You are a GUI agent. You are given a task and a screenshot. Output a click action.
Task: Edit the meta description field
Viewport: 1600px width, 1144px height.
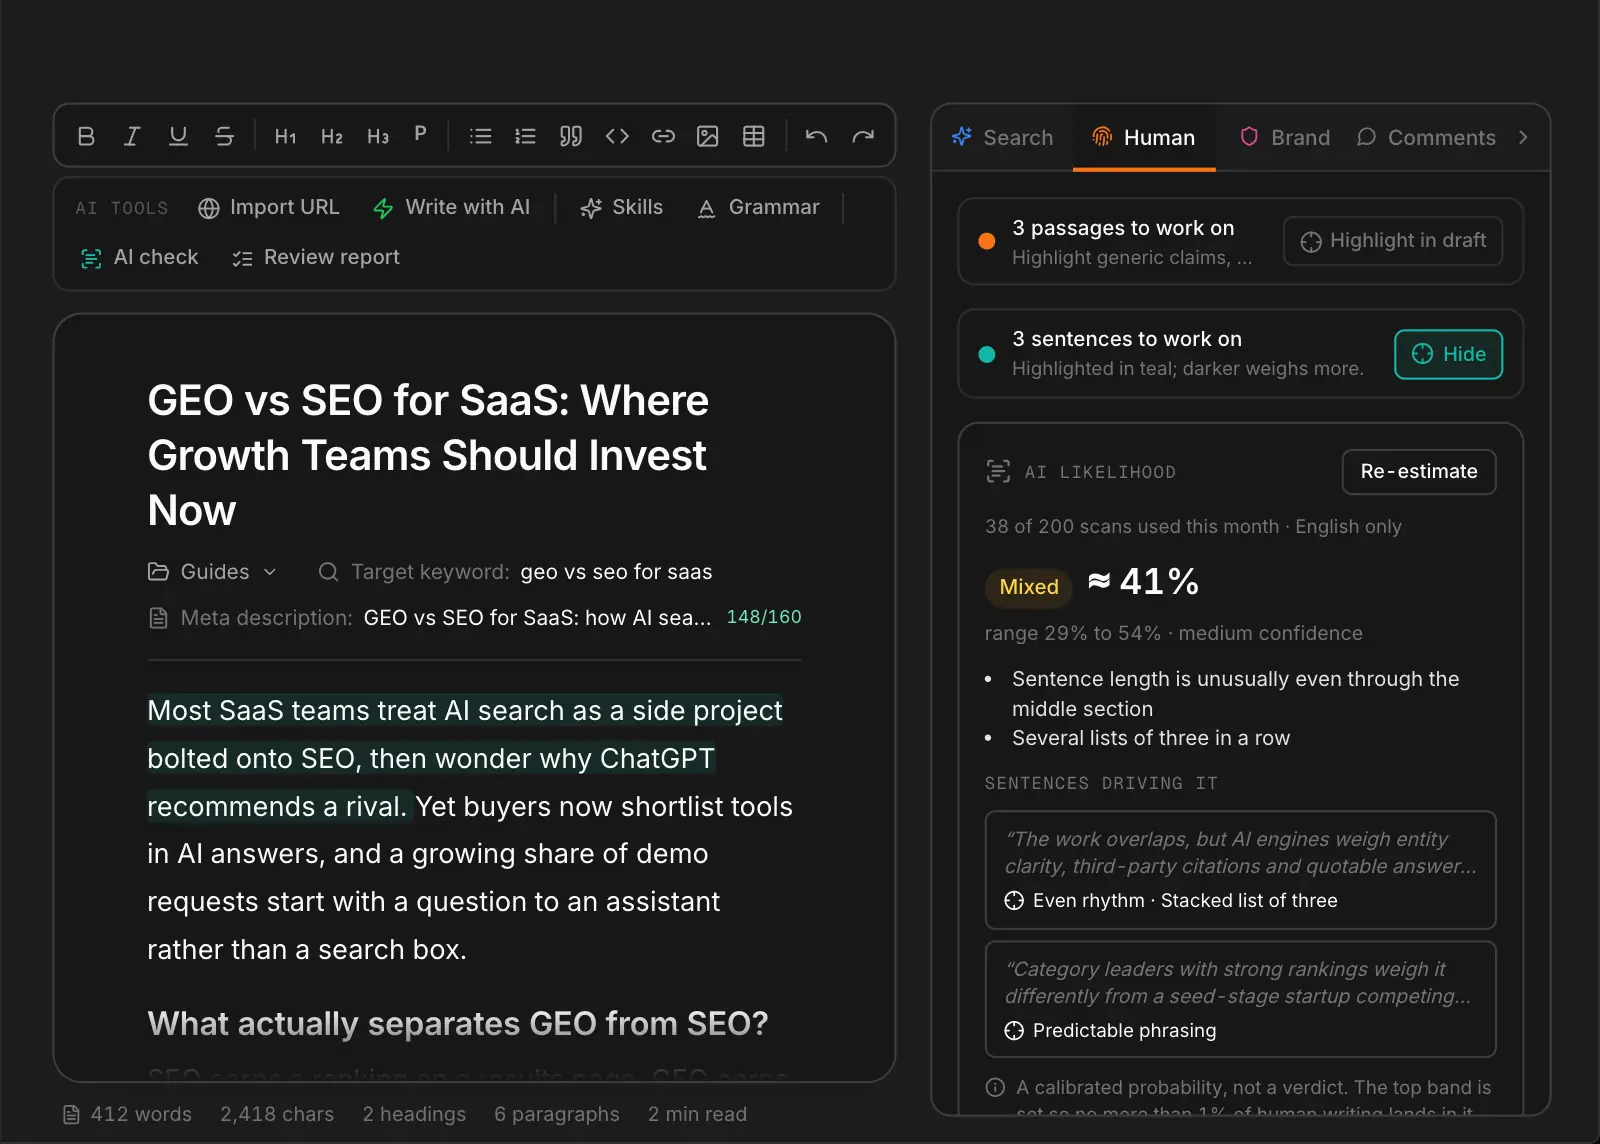click(x=538, y=618)
